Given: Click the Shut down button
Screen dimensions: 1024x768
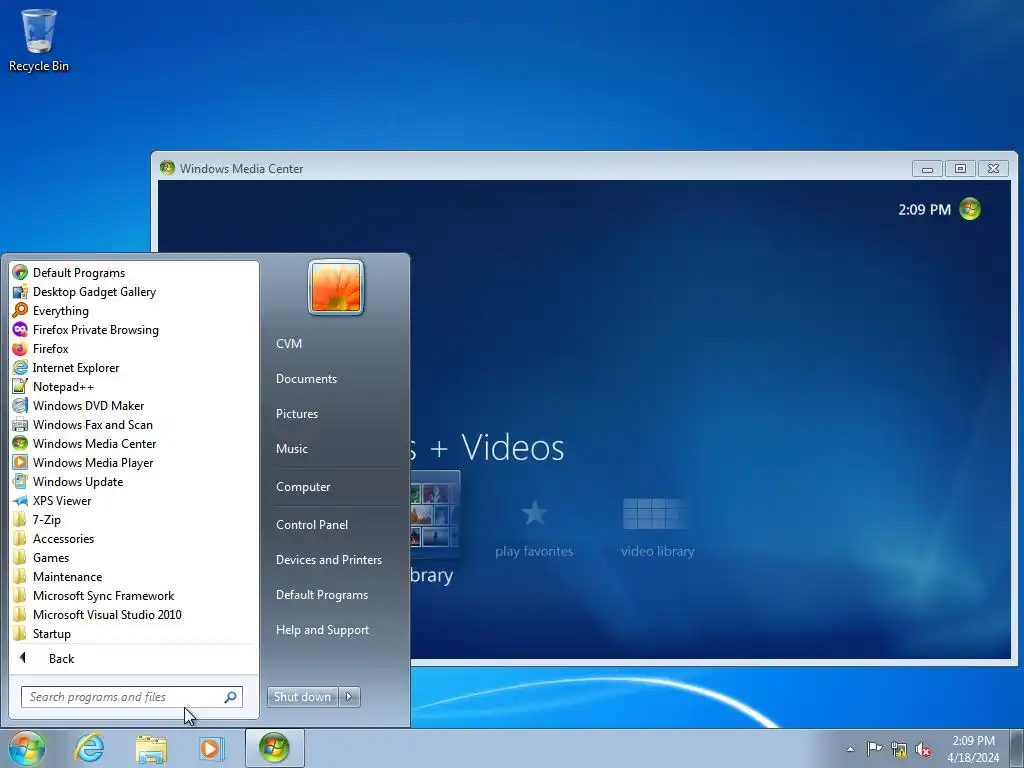Looking at the screenshot, I should pyautogui.click(x=303, y=697).
